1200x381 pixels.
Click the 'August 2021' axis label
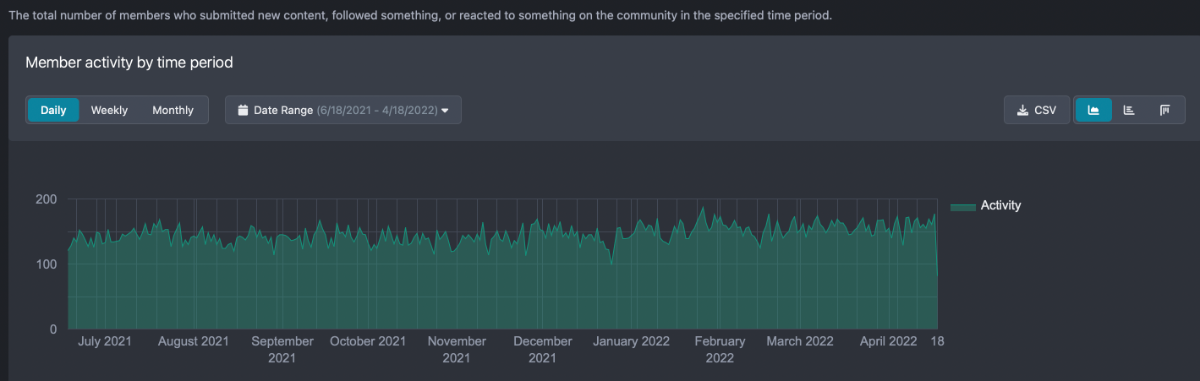point(193,341)
